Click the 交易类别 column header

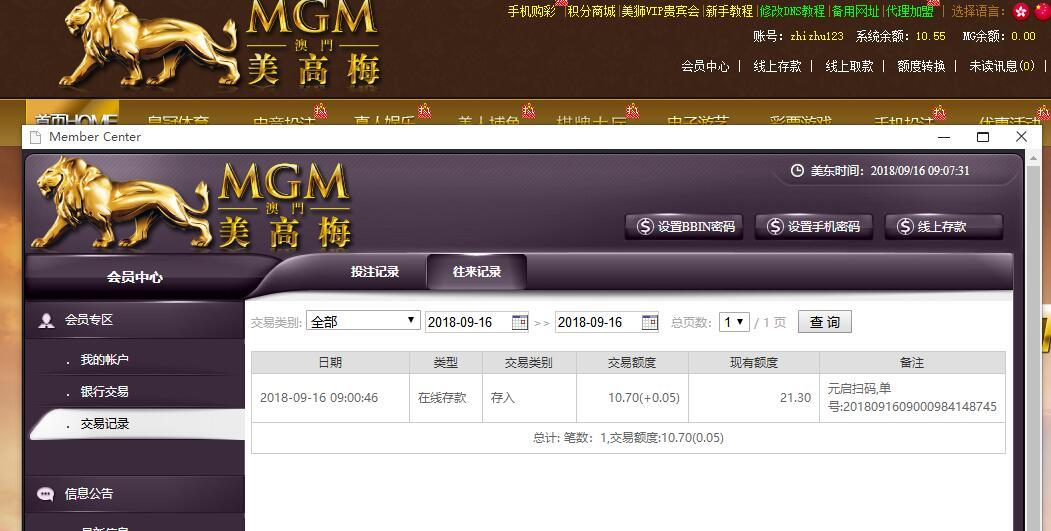click(x=529, y=363)
